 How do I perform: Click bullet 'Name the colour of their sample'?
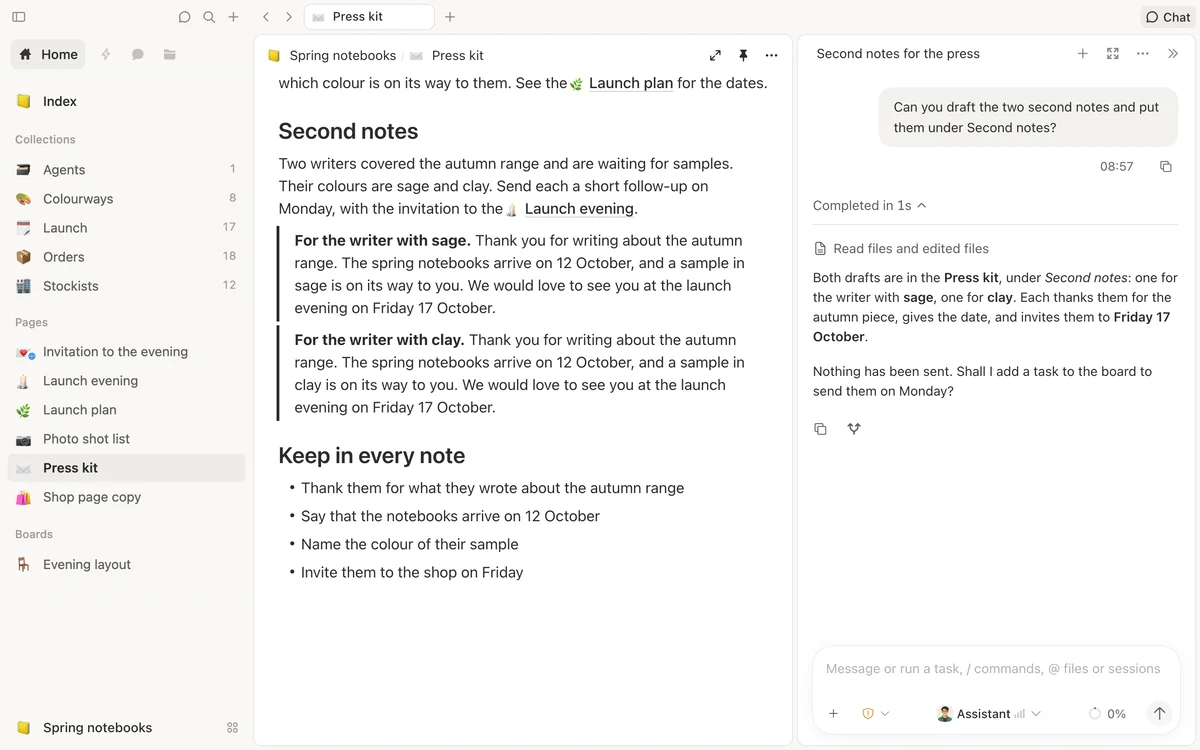409,544
